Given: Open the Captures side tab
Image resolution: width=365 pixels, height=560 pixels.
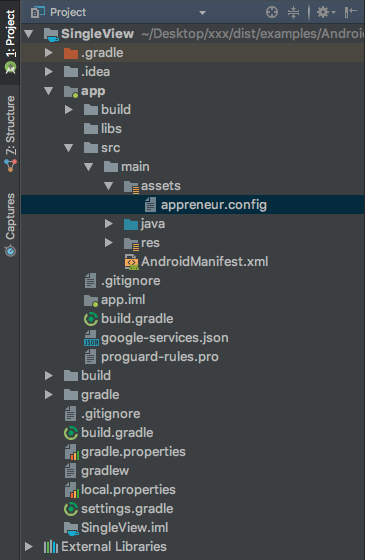Looking at the screenshot, I should (x=10, y=225).
